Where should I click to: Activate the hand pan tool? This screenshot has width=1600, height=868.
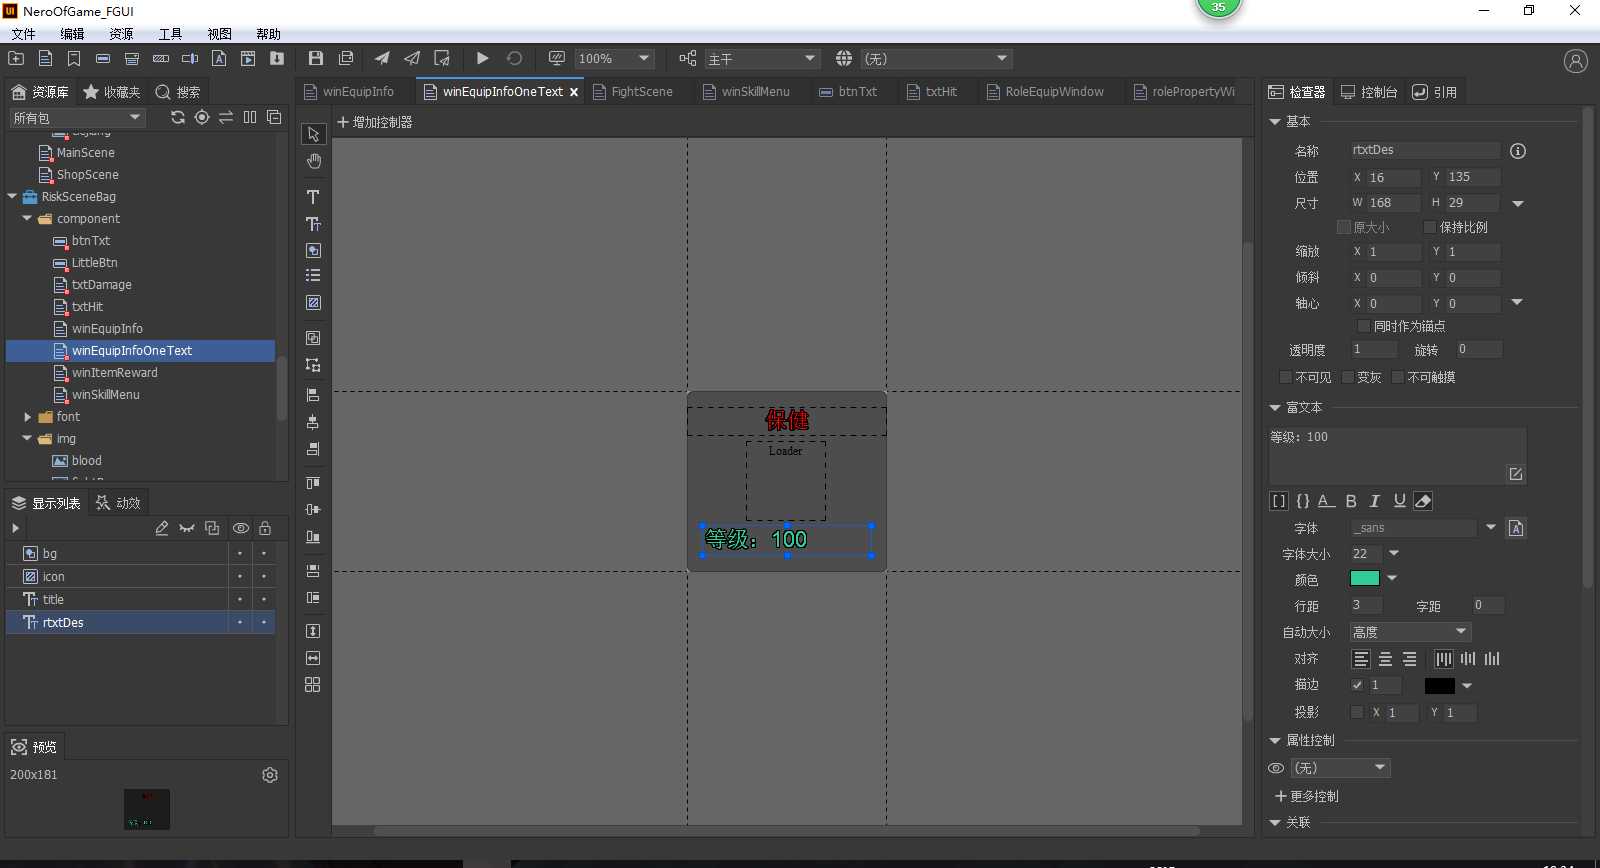[x=313, y=161]
